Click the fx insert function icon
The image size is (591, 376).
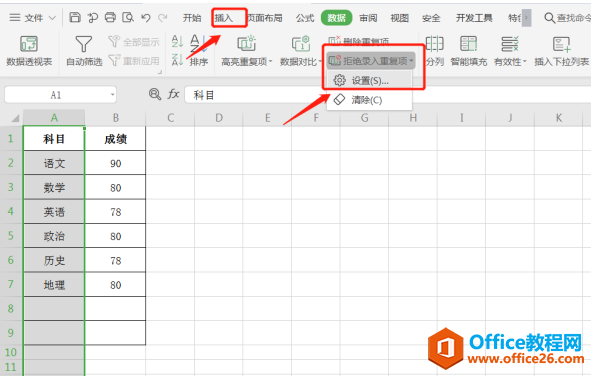pos(173,94)
